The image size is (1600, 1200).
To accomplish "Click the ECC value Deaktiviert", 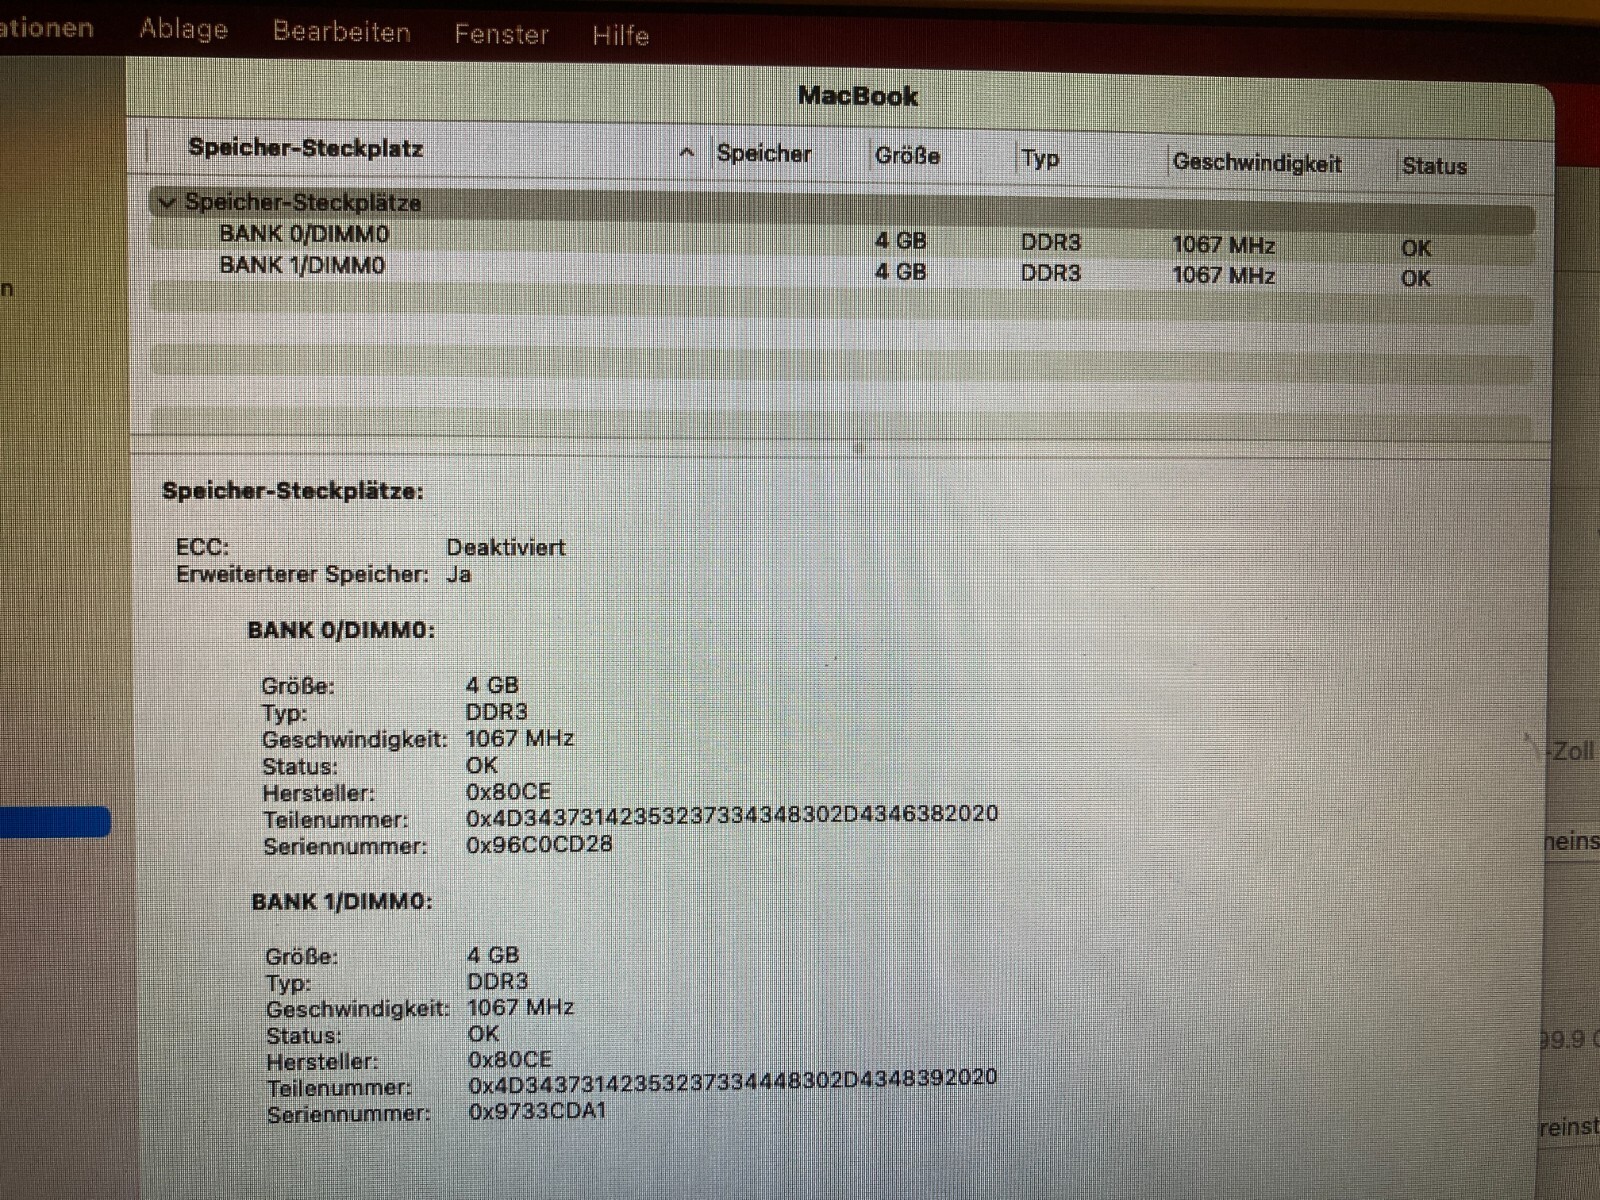I will 505,547.
